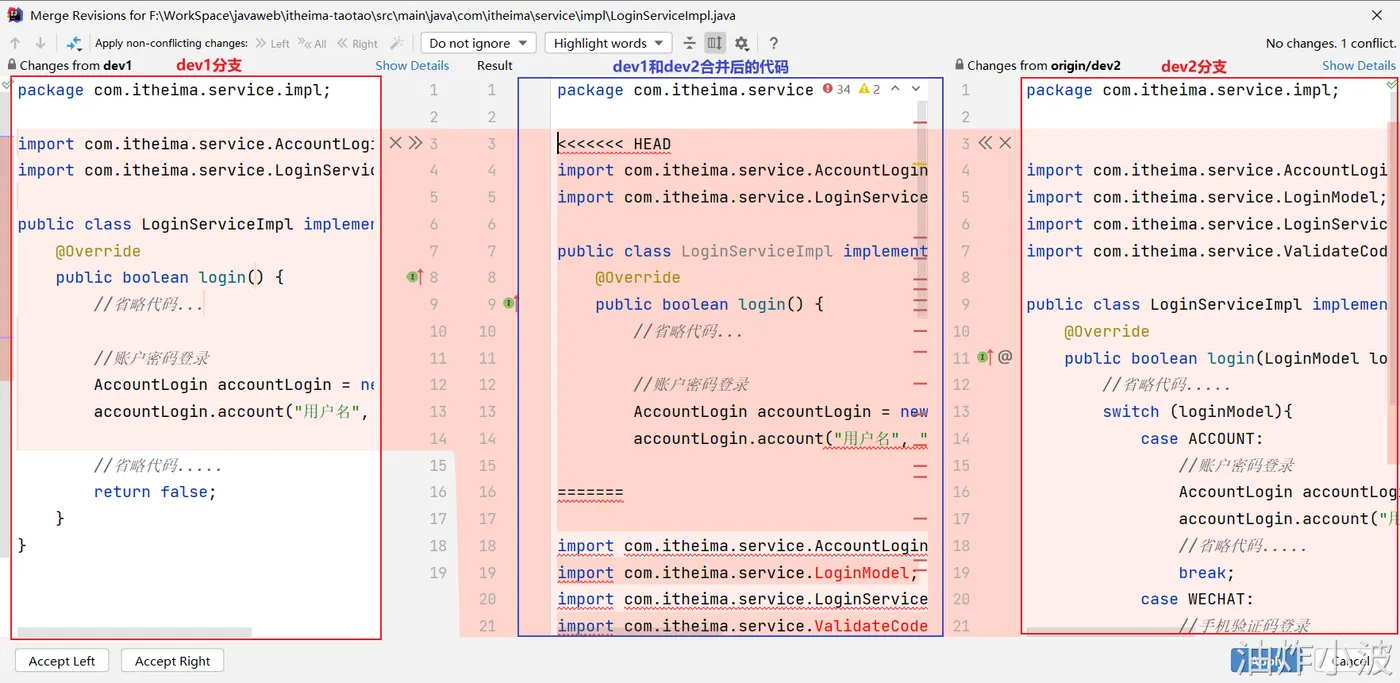This screenshot has height=683, width=1400.
Task: Accept dev2 change with left double-arrow
Action: tap(985, 143)
